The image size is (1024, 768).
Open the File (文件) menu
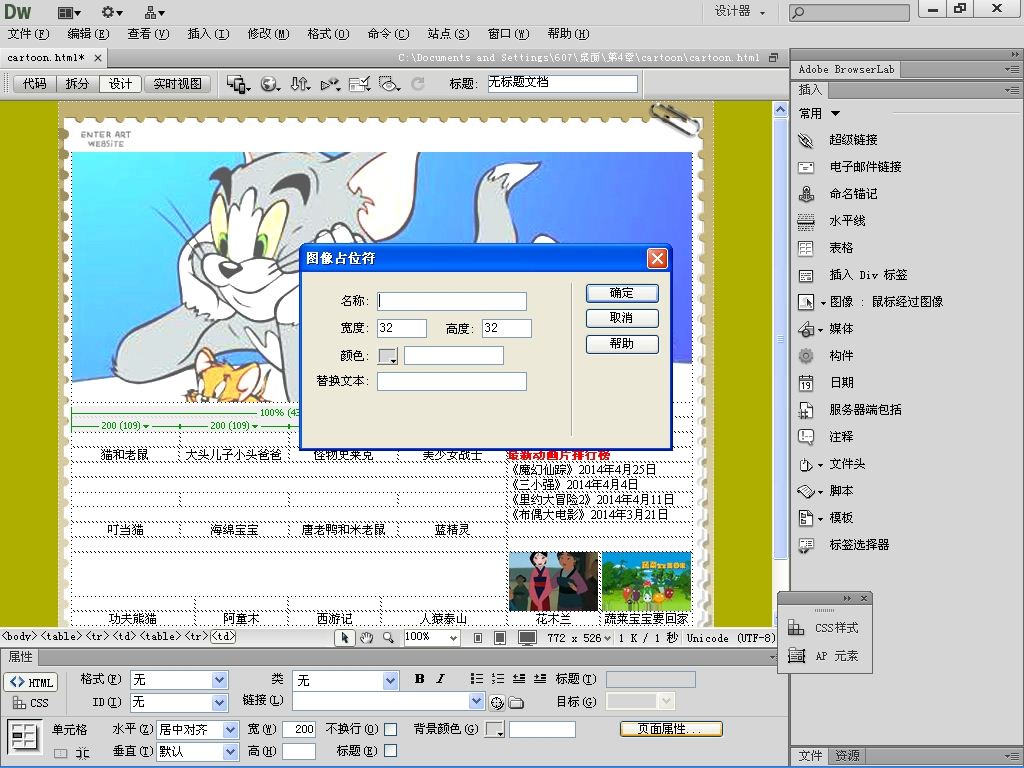click(x=28, y=34)
